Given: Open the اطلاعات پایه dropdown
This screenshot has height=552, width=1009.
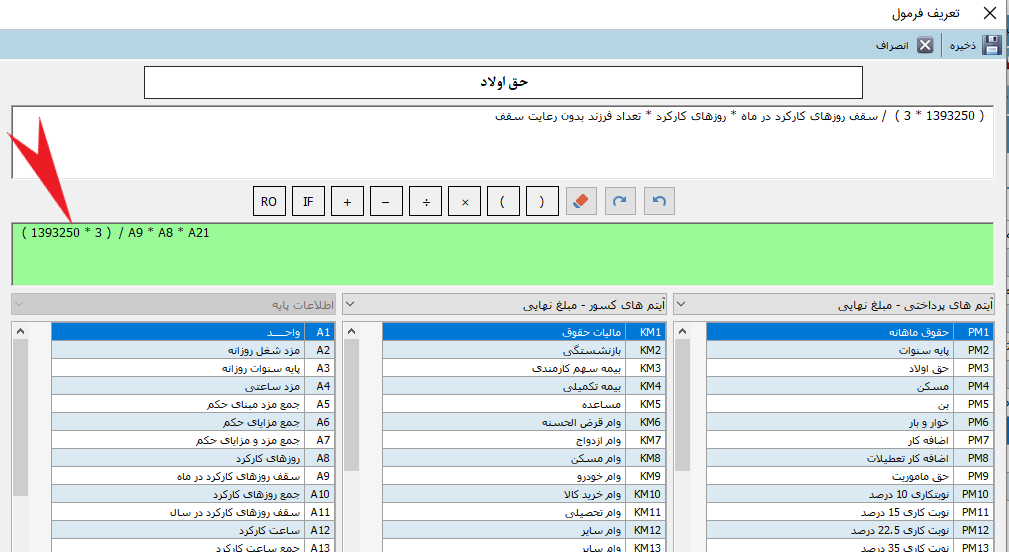Looking at the screenshot, I should pos(20,303).
